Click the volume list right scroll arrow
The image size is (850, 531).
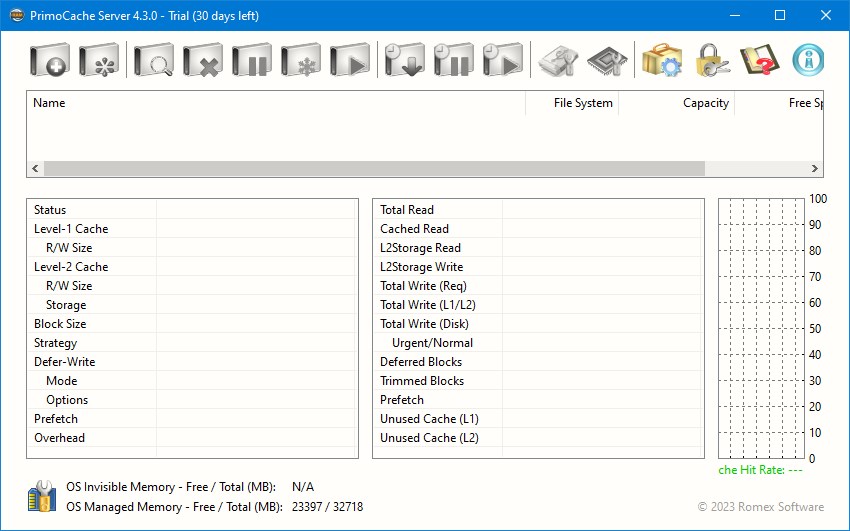815,169
